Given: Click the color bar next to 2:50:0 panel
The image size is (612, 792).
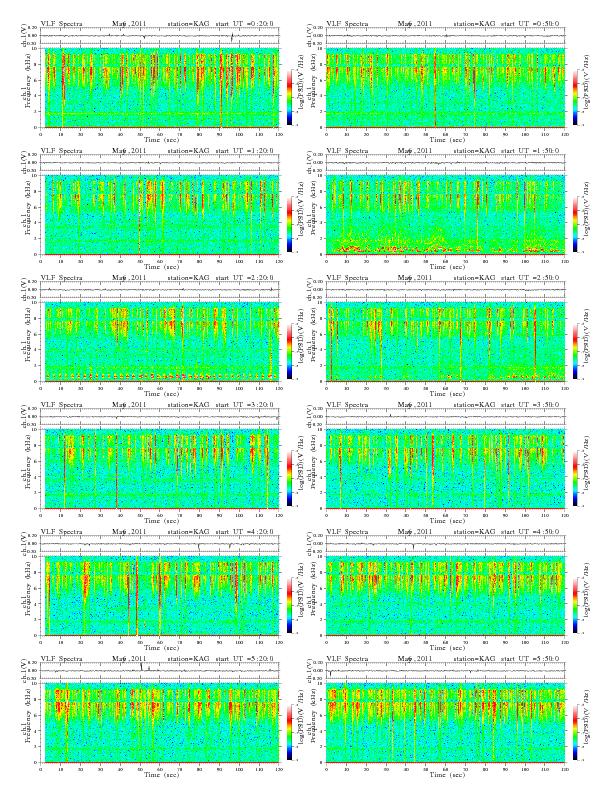Looking at the screenshot, I should [576, 351].
